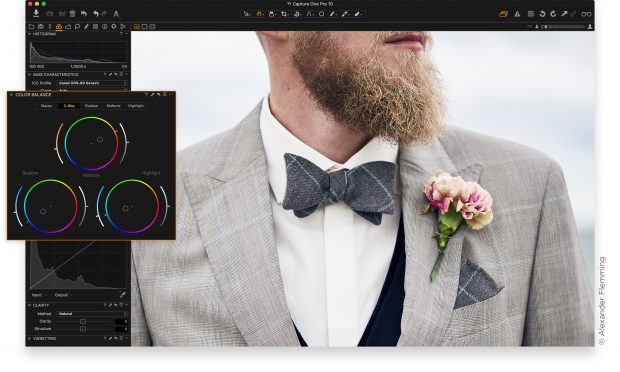Select the Master tab in Color Balance

46,106
